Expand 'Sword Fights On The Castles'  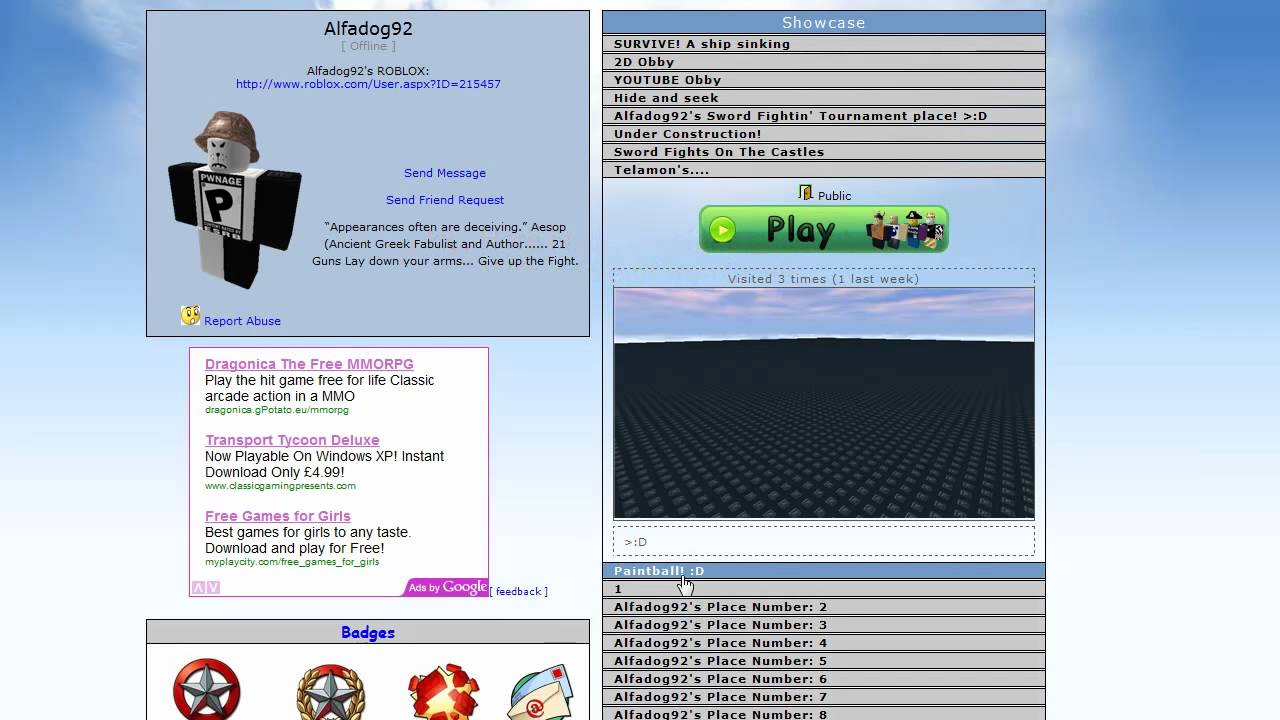click(719, 152)
